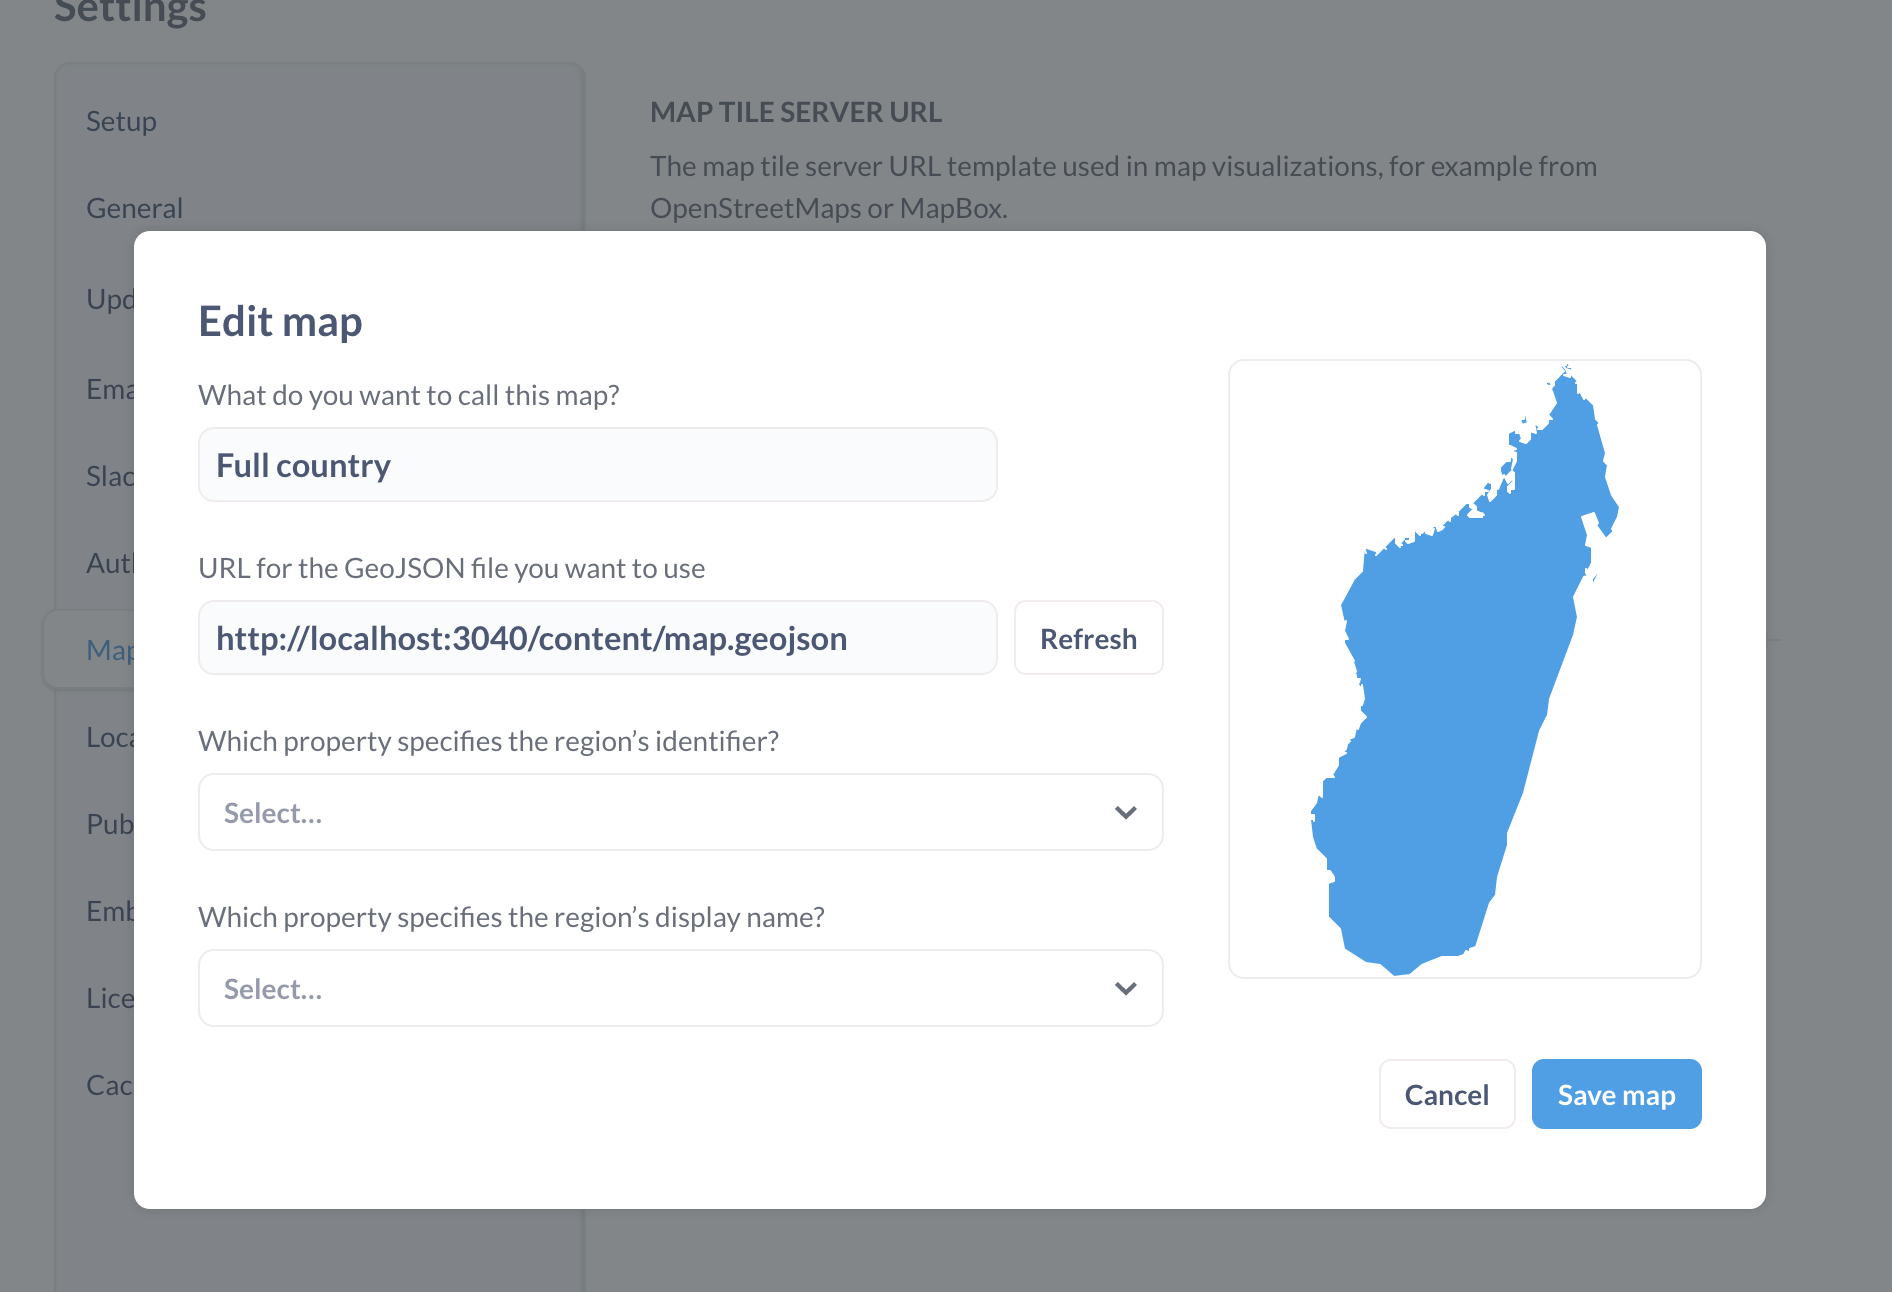The width and height of the screenshot is (1892, 1292).
Task: Open the Email settings sidebar item
Action: point(109,389)
